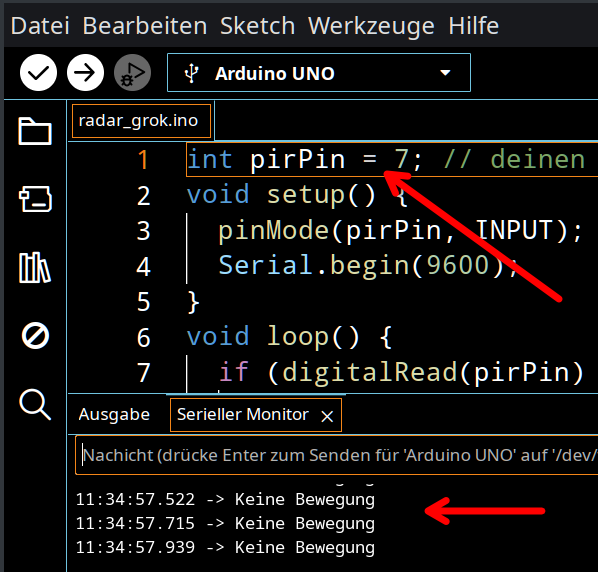The width and height of the screenshot is (598, 572).
Task: Close the Serieller Monitor tab
Action: pos(327,416)
